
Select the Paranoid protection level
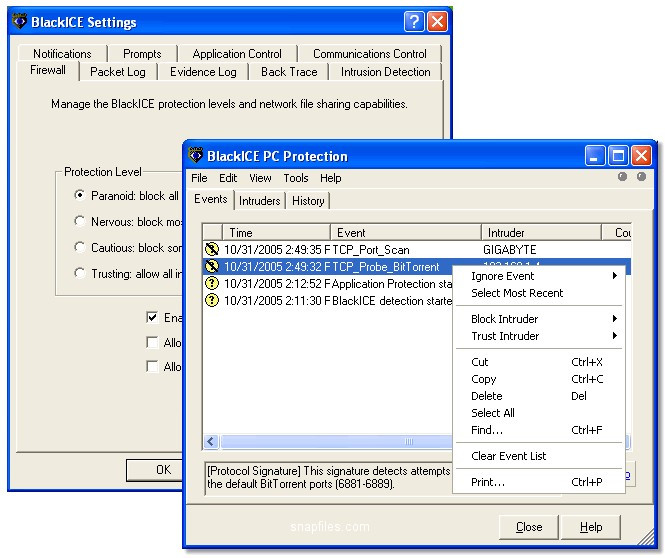click(x=79, y=195)
